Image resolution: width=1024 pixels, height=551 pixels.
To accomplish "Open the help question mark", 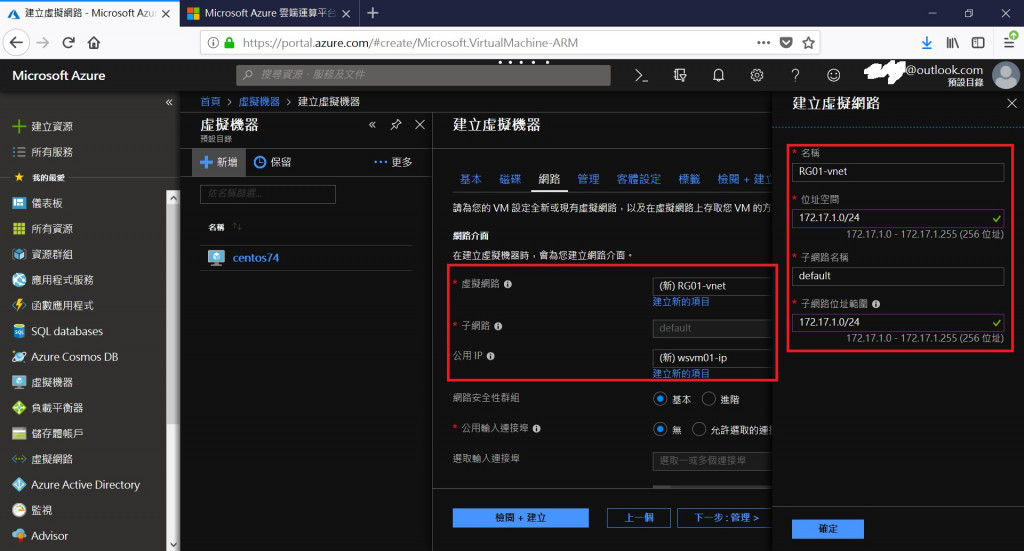I will point(795,76).
